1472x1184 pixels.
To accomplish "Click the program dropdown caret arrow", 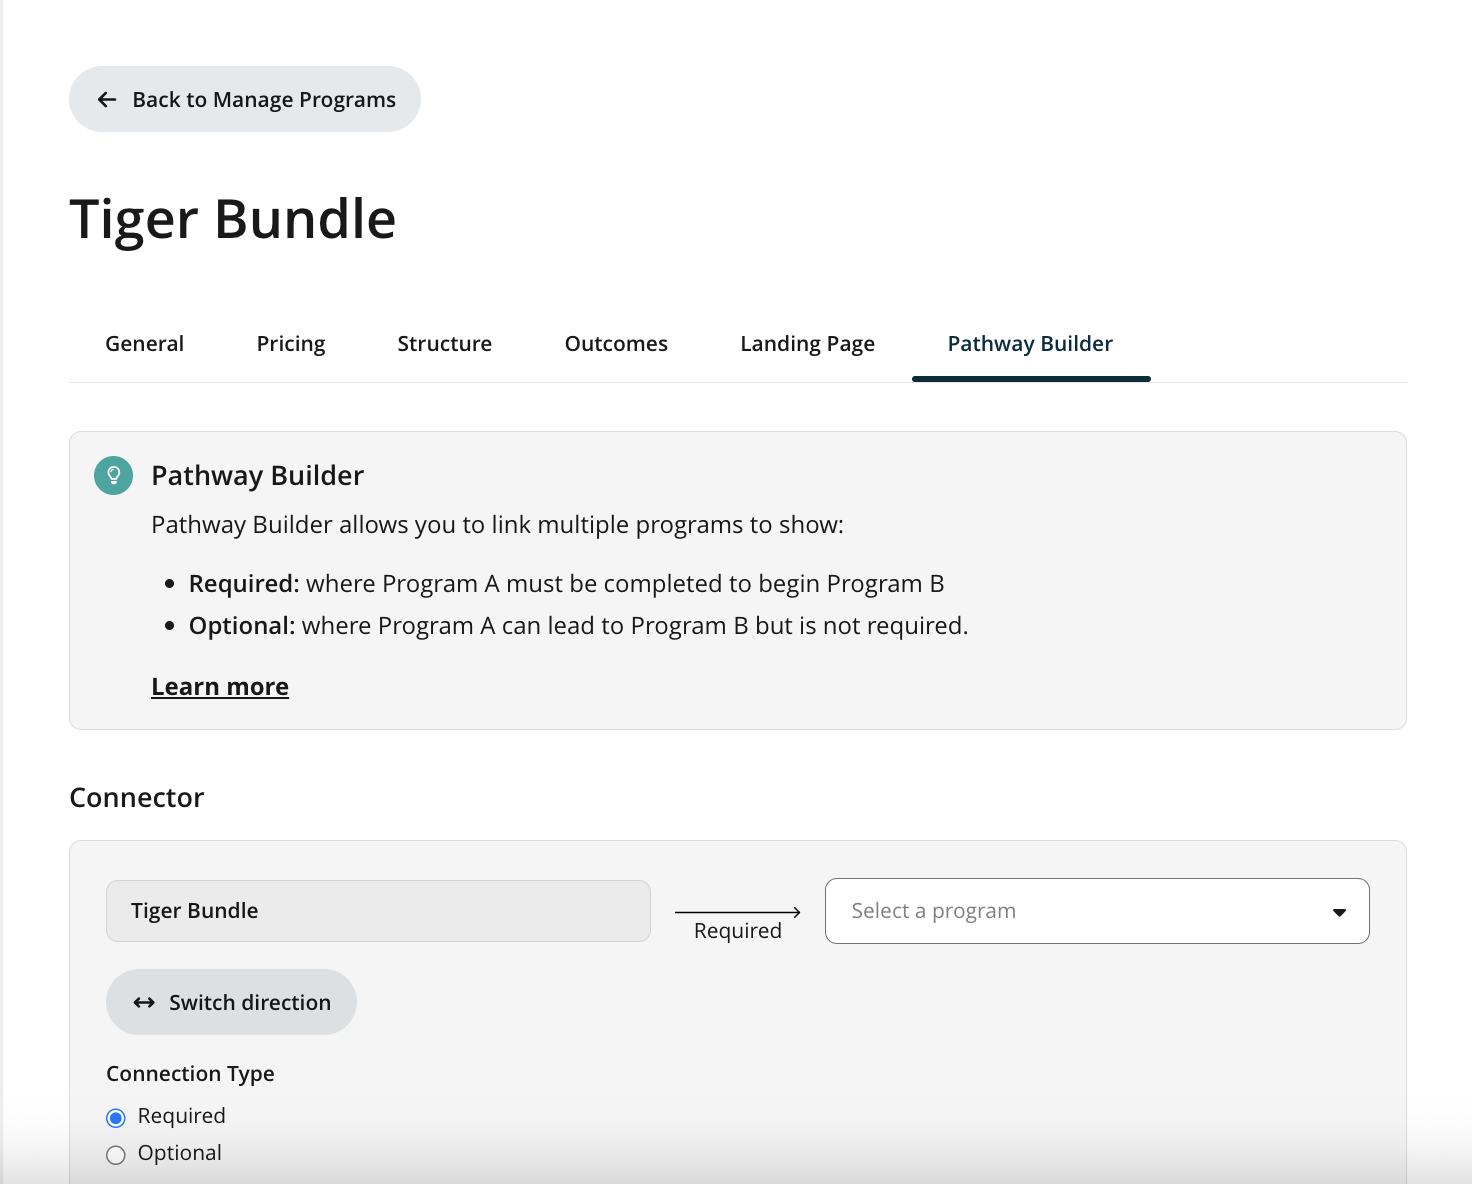I will [x=1339, y=912].
